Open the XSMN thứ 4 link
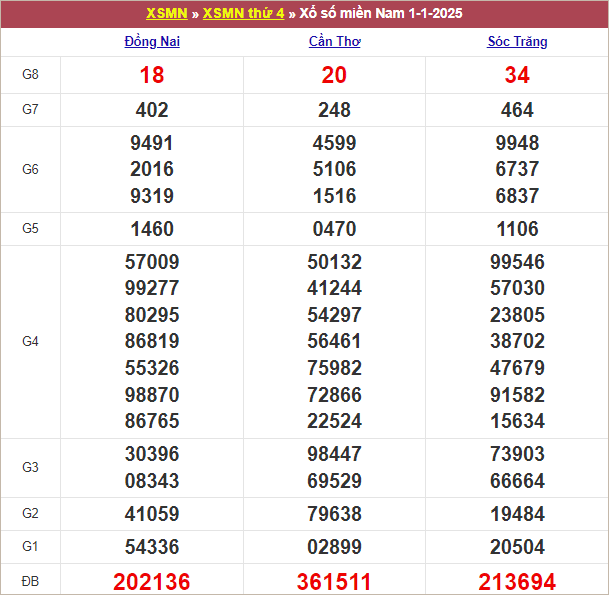 pos(244,14)
